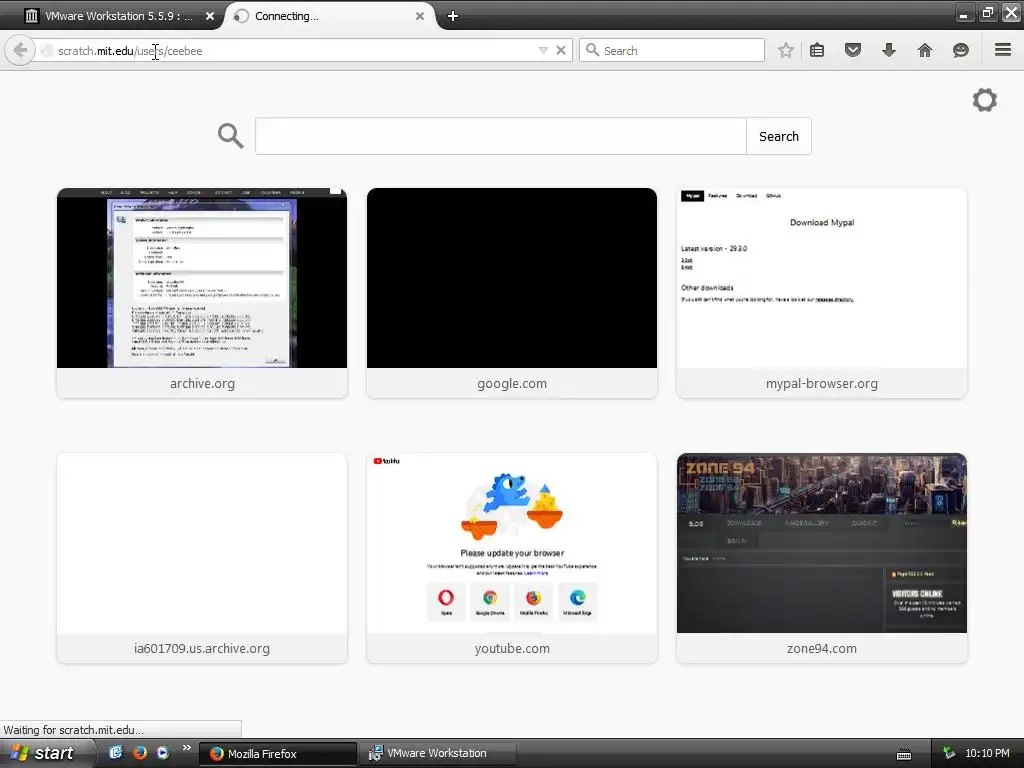Click the zone94.com tile label
This screenshot has width=1024, height=768.
(x=822, y=648)
